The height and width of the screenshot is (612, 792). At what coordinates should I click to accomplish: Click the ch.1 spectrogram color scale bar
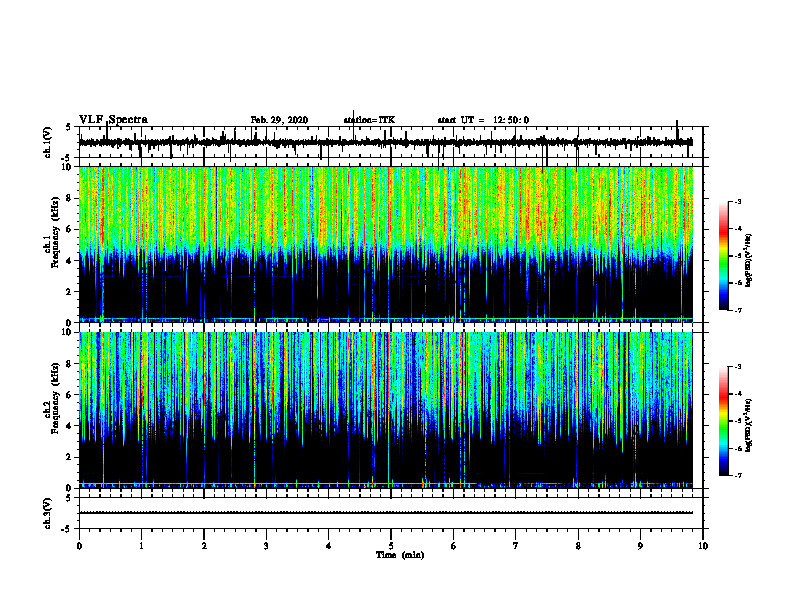[x=724, y=256]
